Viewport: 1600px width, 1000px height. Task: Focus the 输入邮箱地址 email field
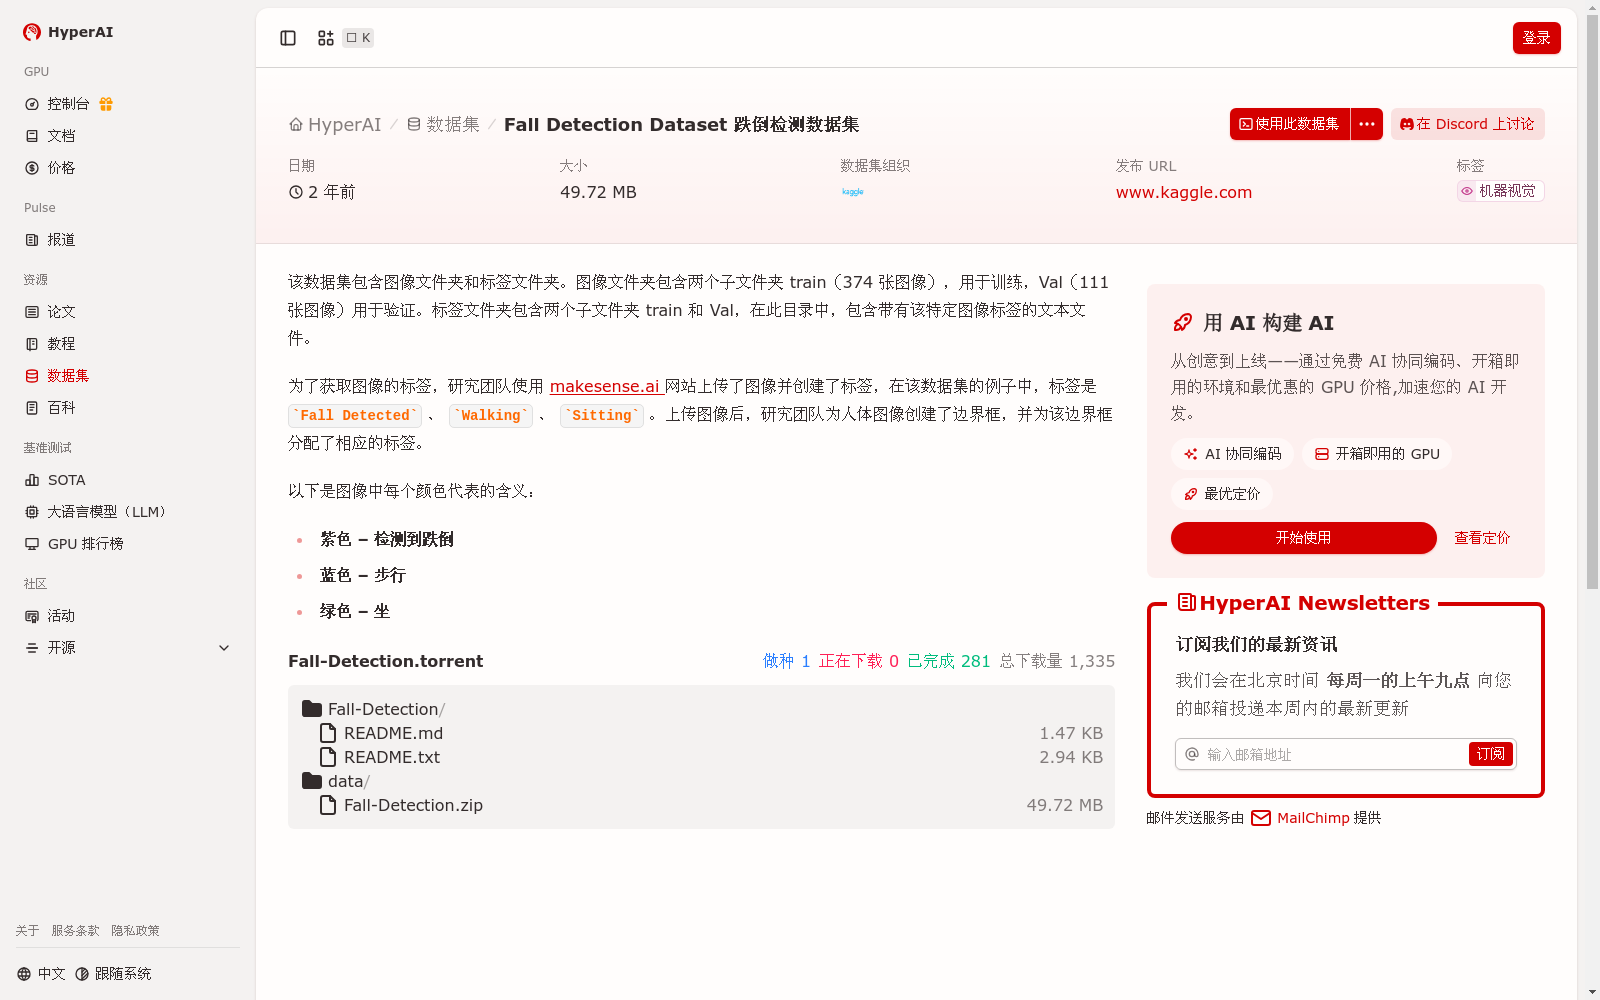1333,754
